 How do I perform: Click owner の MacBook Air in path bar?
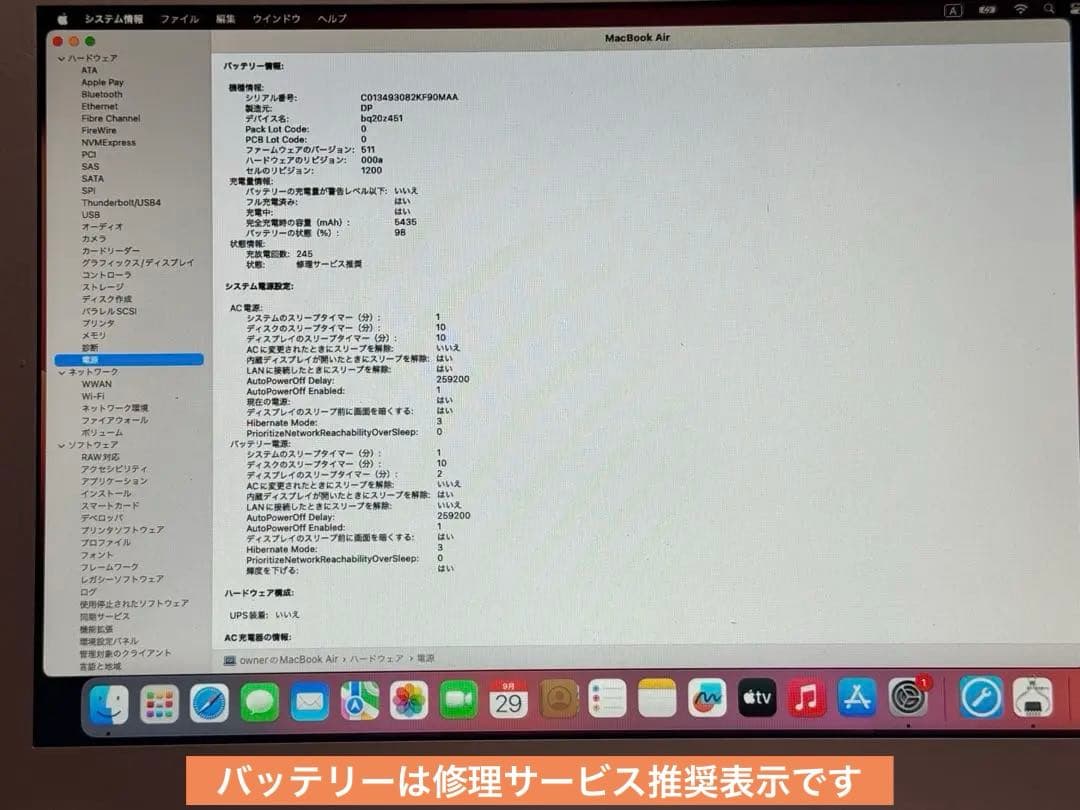point(289,659)
